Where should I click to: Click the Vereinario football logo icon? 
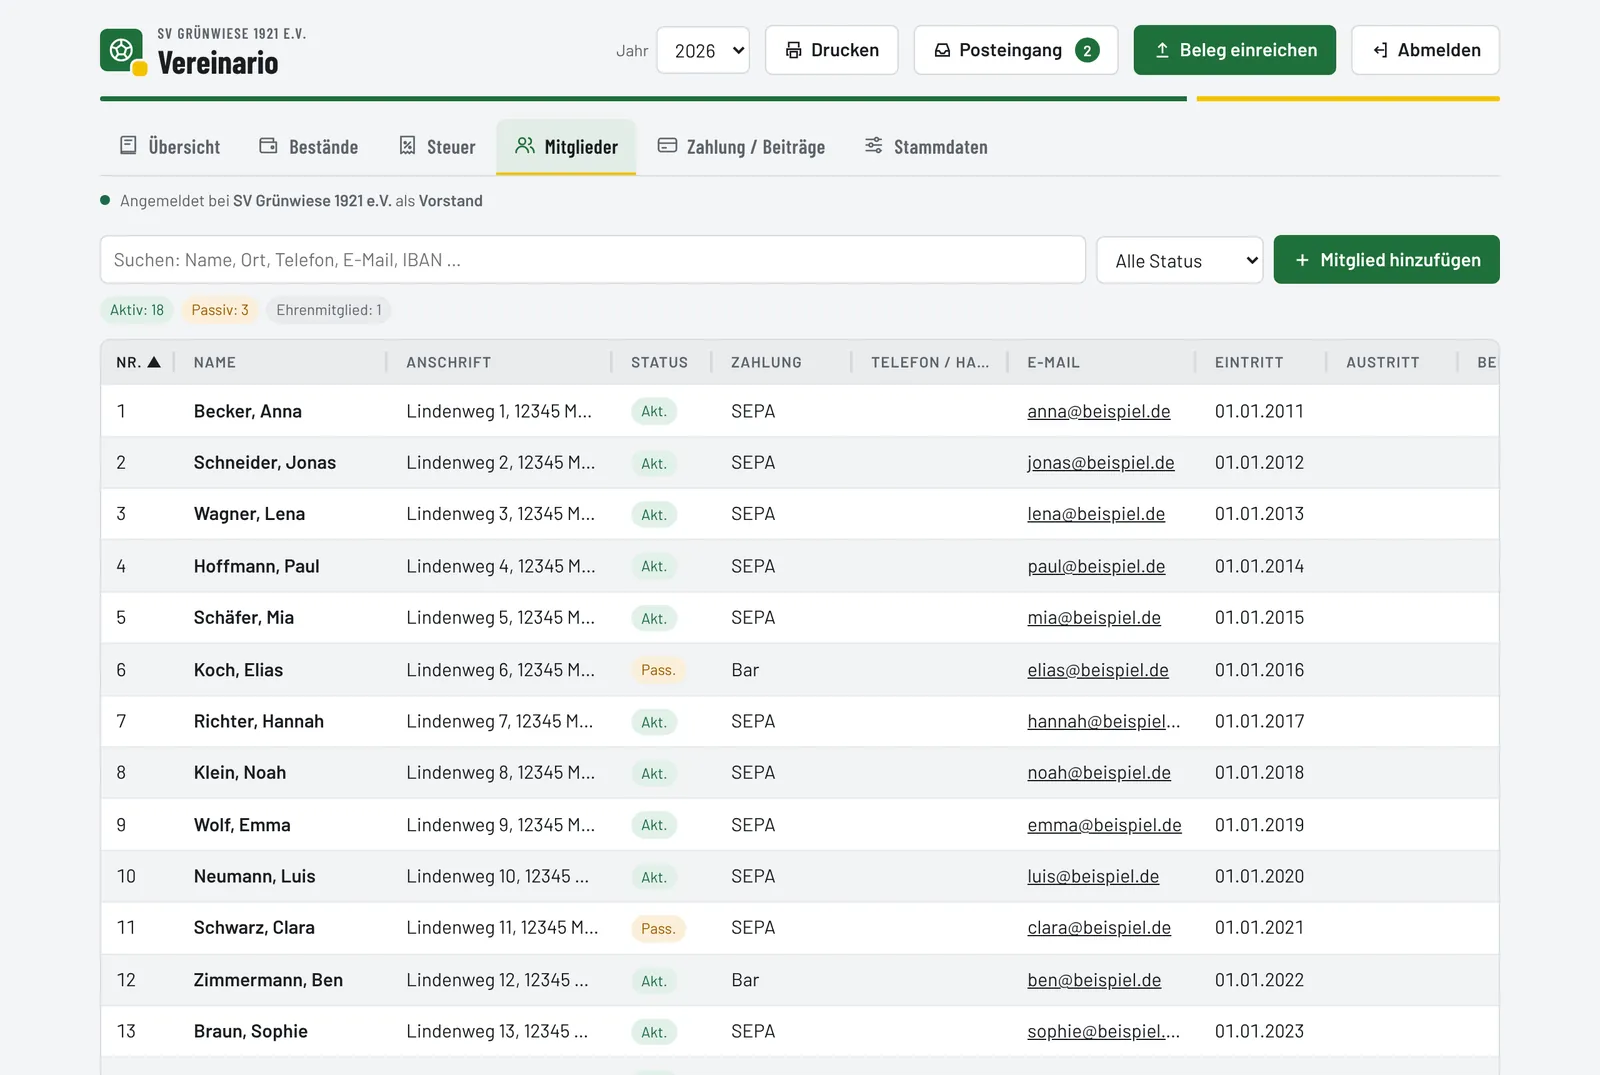click(x=122, y=50)
